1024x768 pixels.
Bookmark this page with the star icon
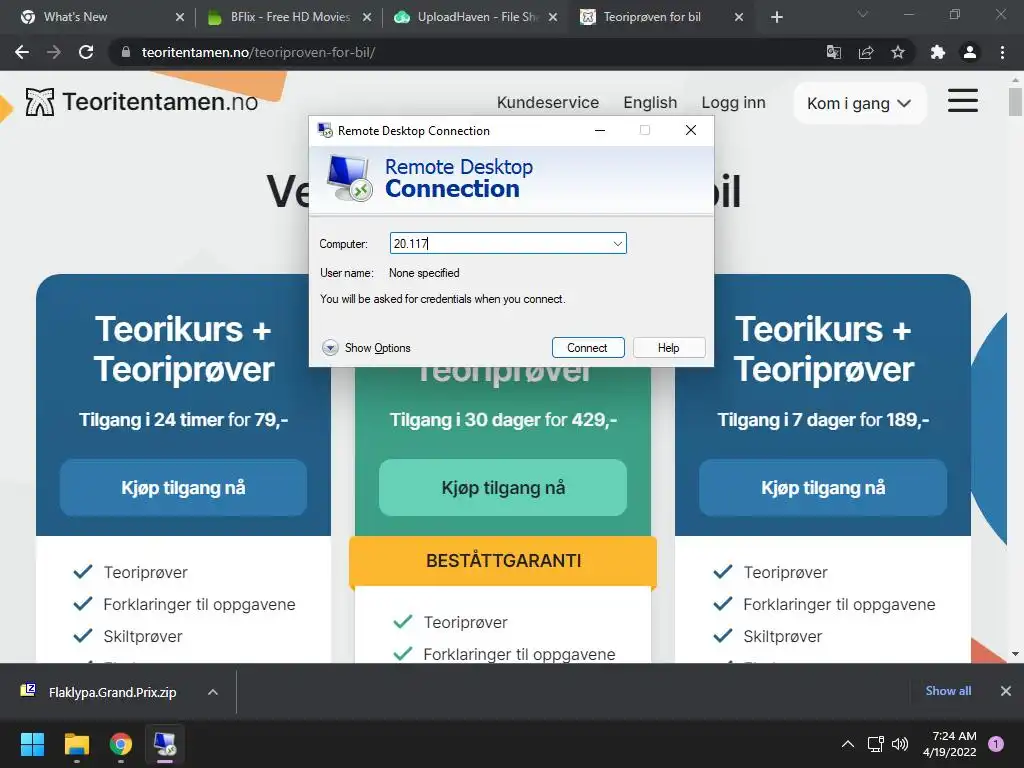point(898,52)
